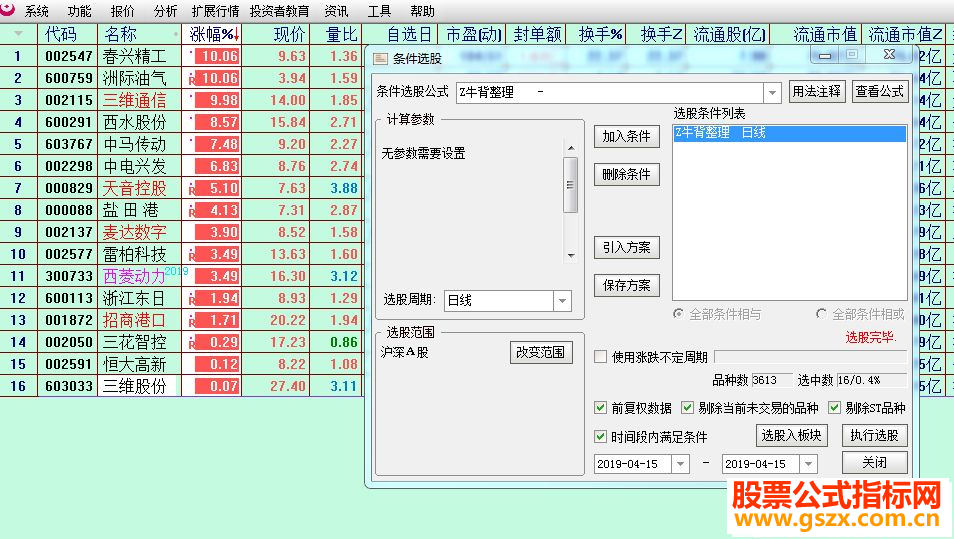
Task: Select stock 三维股份
Action: coord(134,386)
